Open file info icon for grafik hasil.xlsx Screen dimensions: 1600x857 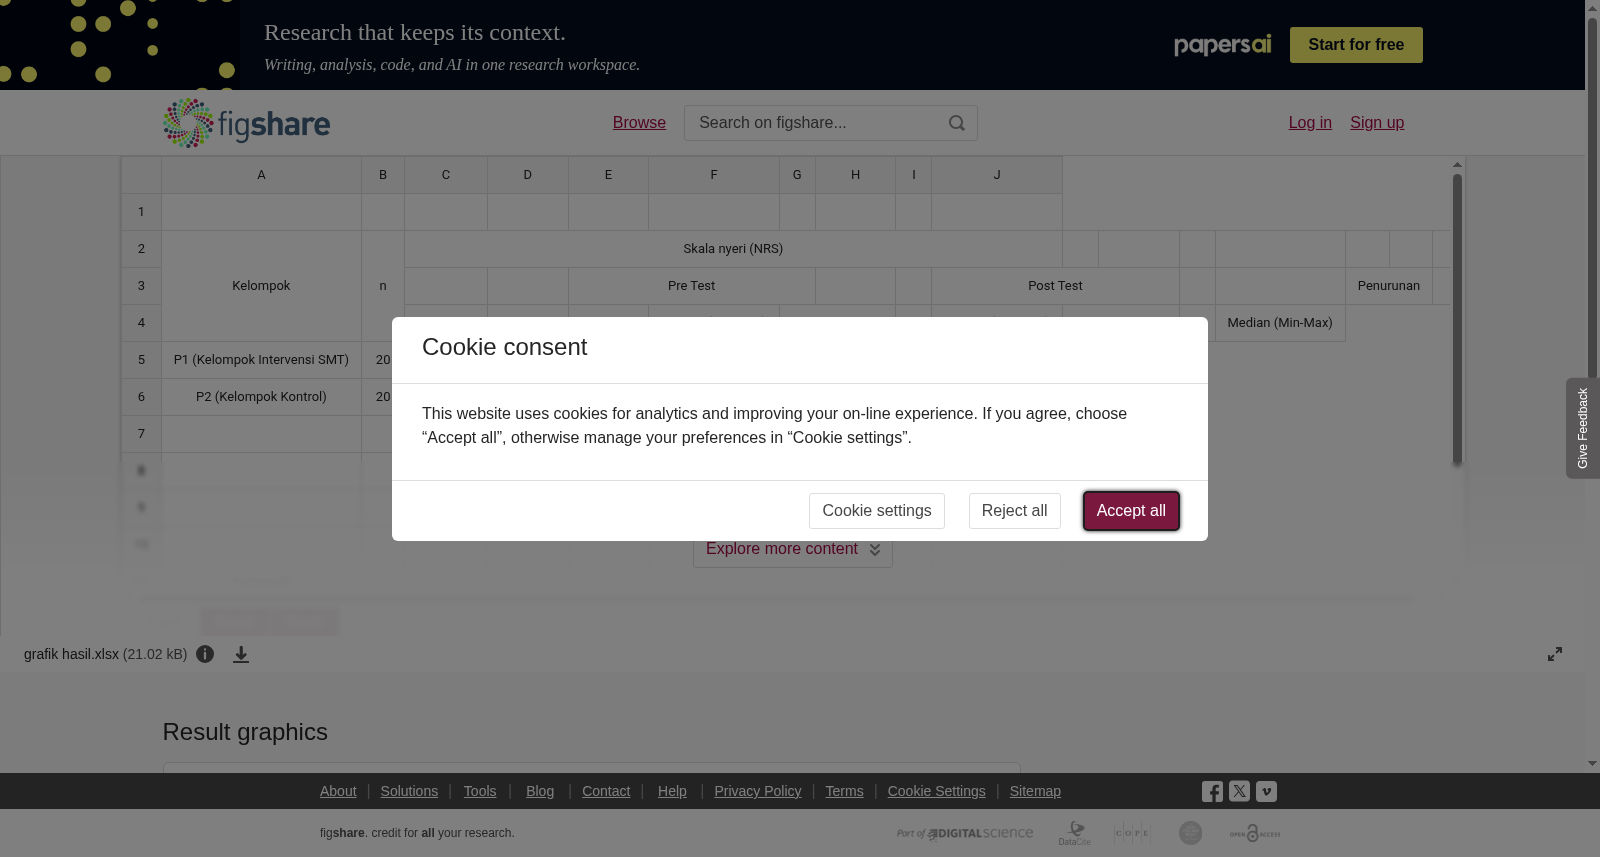coord(205,654)
